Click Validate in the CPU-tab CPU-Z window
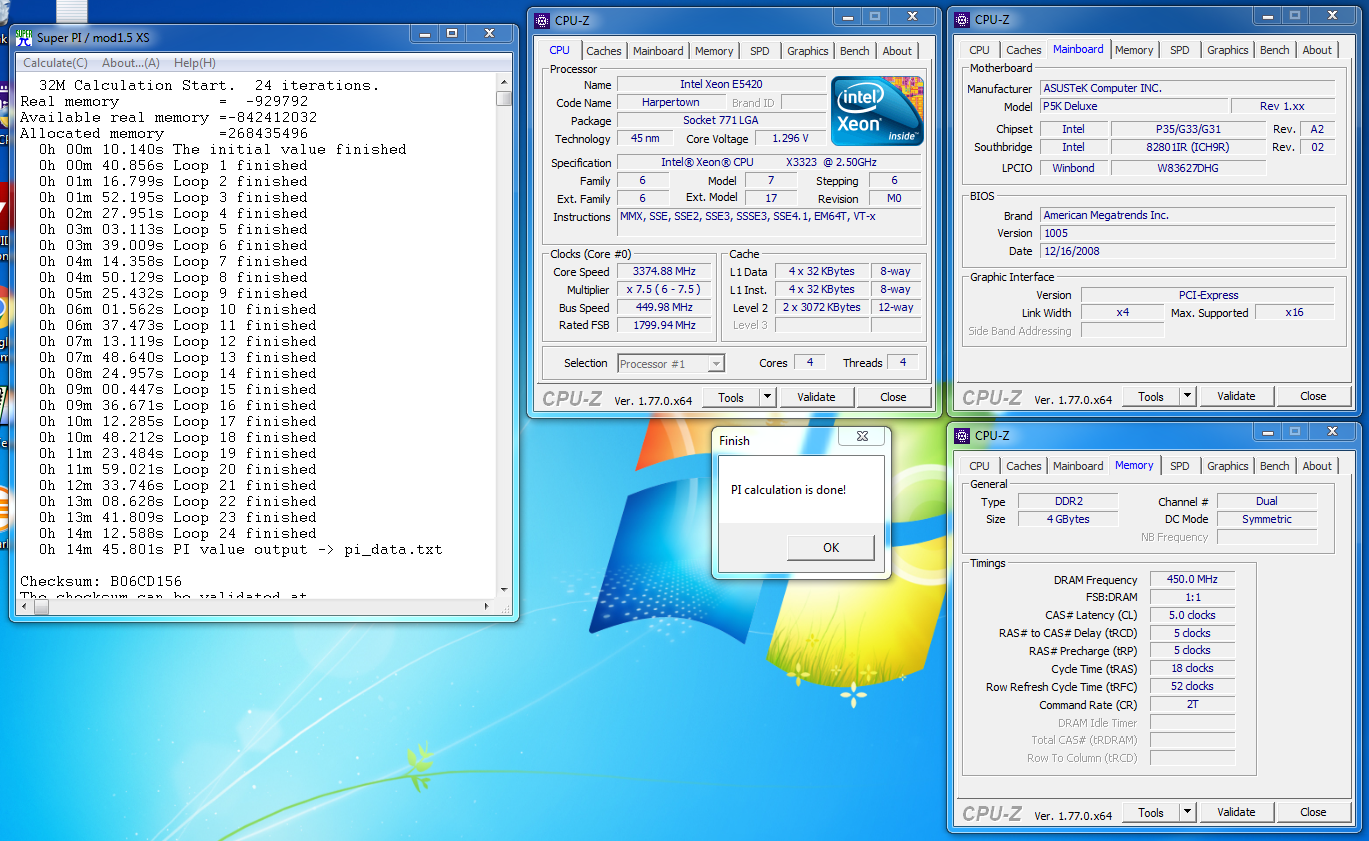Viewport: 1369px width, 841px height. [816, 397]
